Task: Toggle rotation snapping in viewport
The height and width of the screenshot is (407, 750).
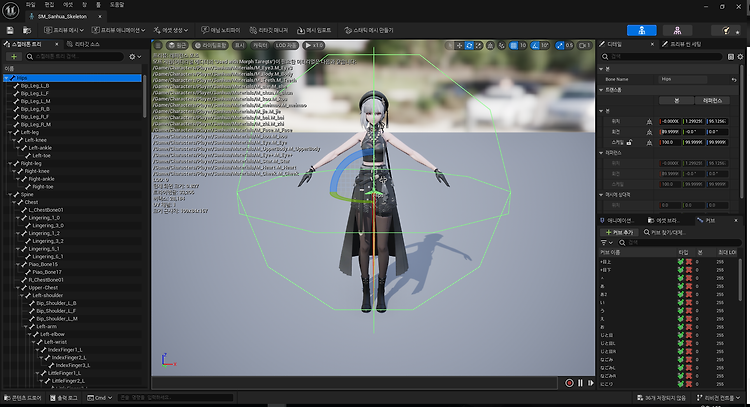Action: point(535,45)
